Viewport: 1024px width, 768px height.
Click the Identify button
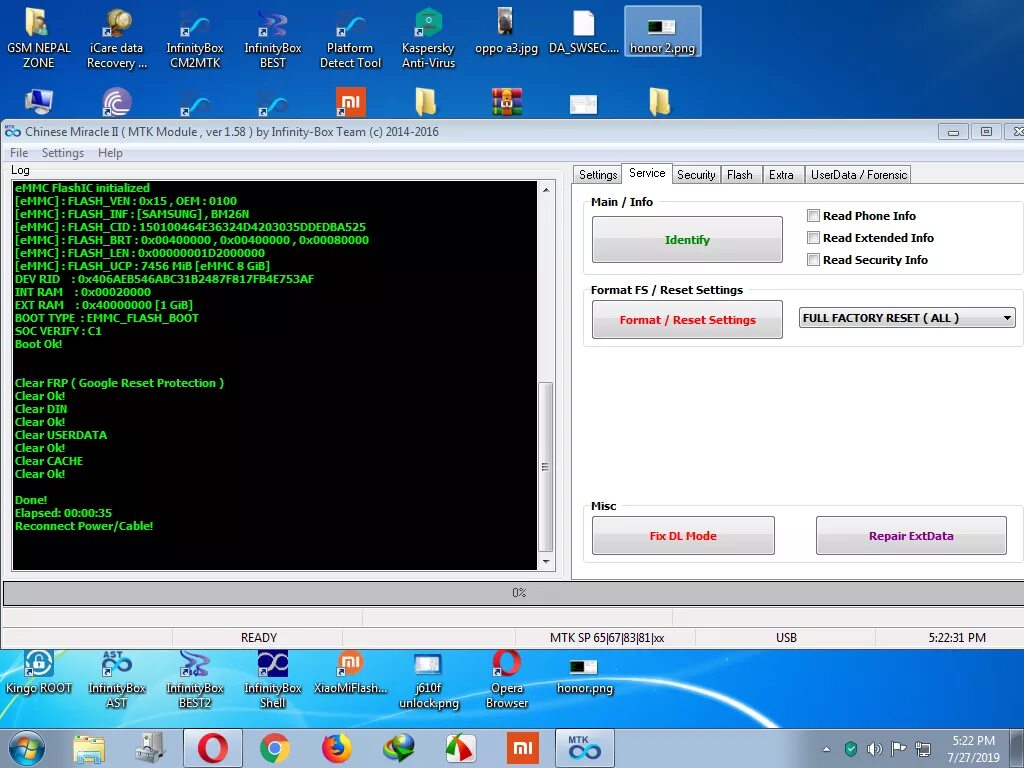[x=687, y=240]
